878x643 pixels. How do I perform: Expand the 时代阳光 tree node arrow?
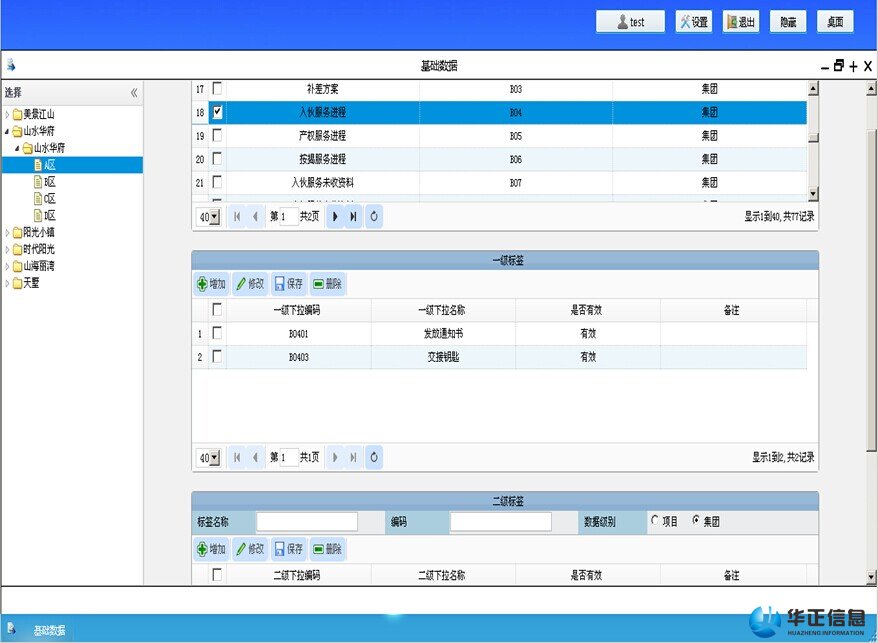(7, 249)
